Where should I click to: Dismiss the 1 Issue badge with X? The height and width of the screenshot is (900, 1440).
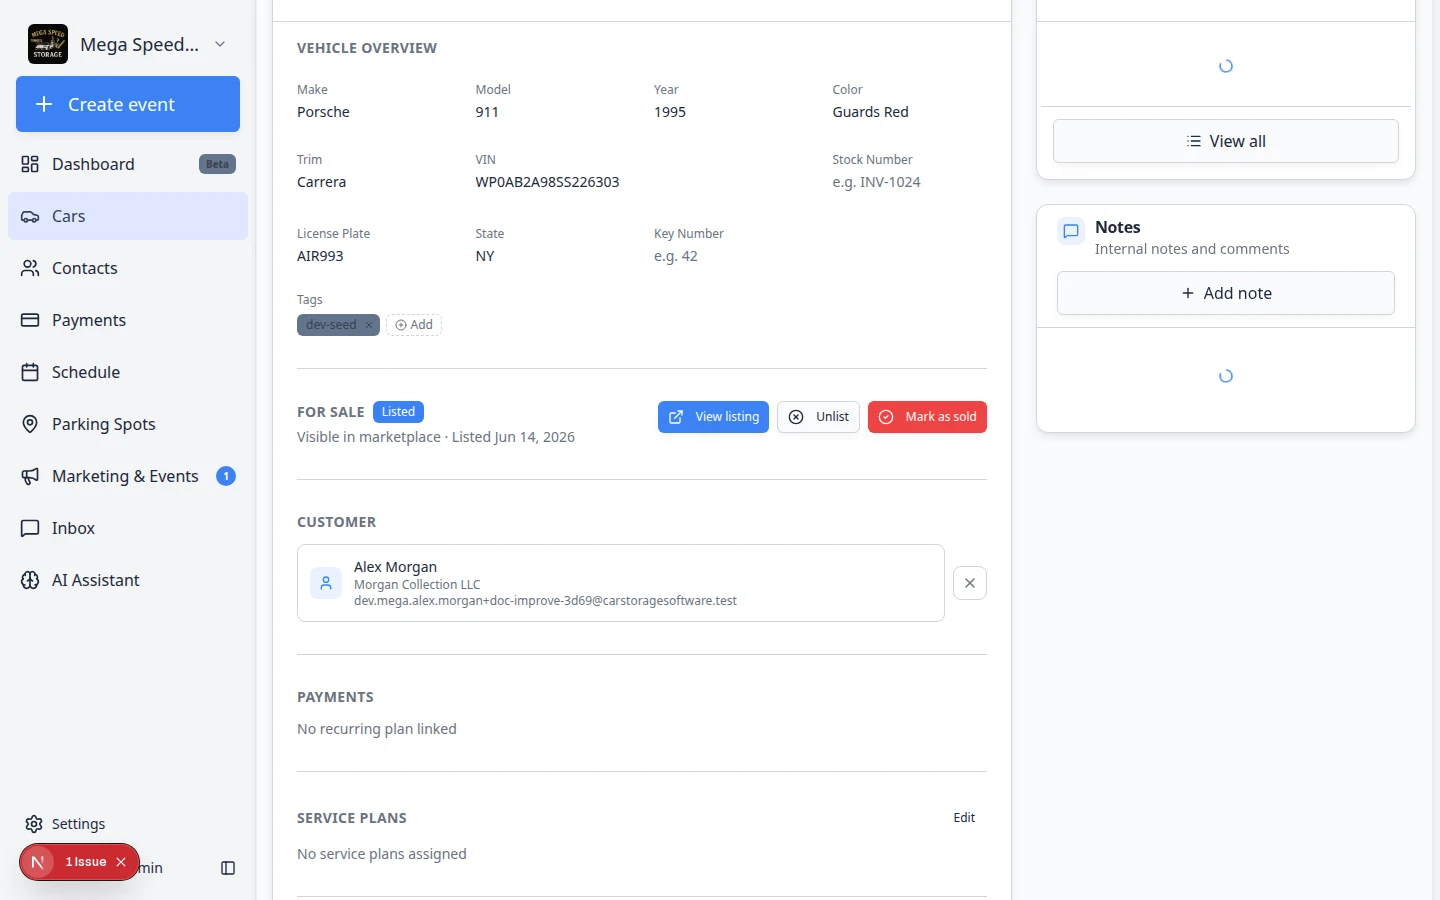click(121, 862)
